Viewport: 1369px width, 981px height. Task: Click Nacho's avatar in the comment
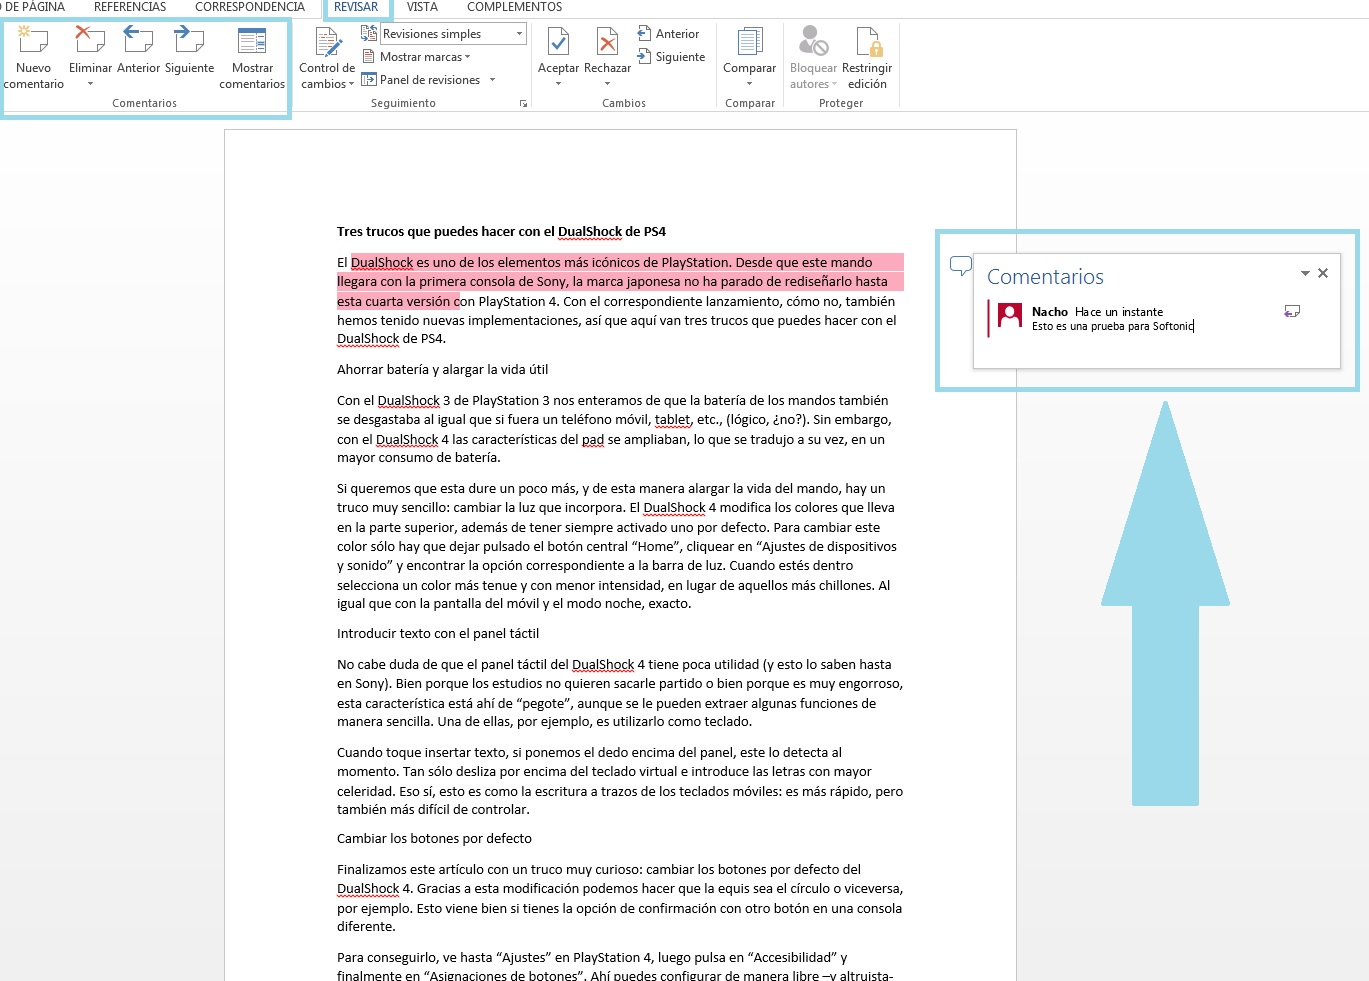coord(1010,316)
